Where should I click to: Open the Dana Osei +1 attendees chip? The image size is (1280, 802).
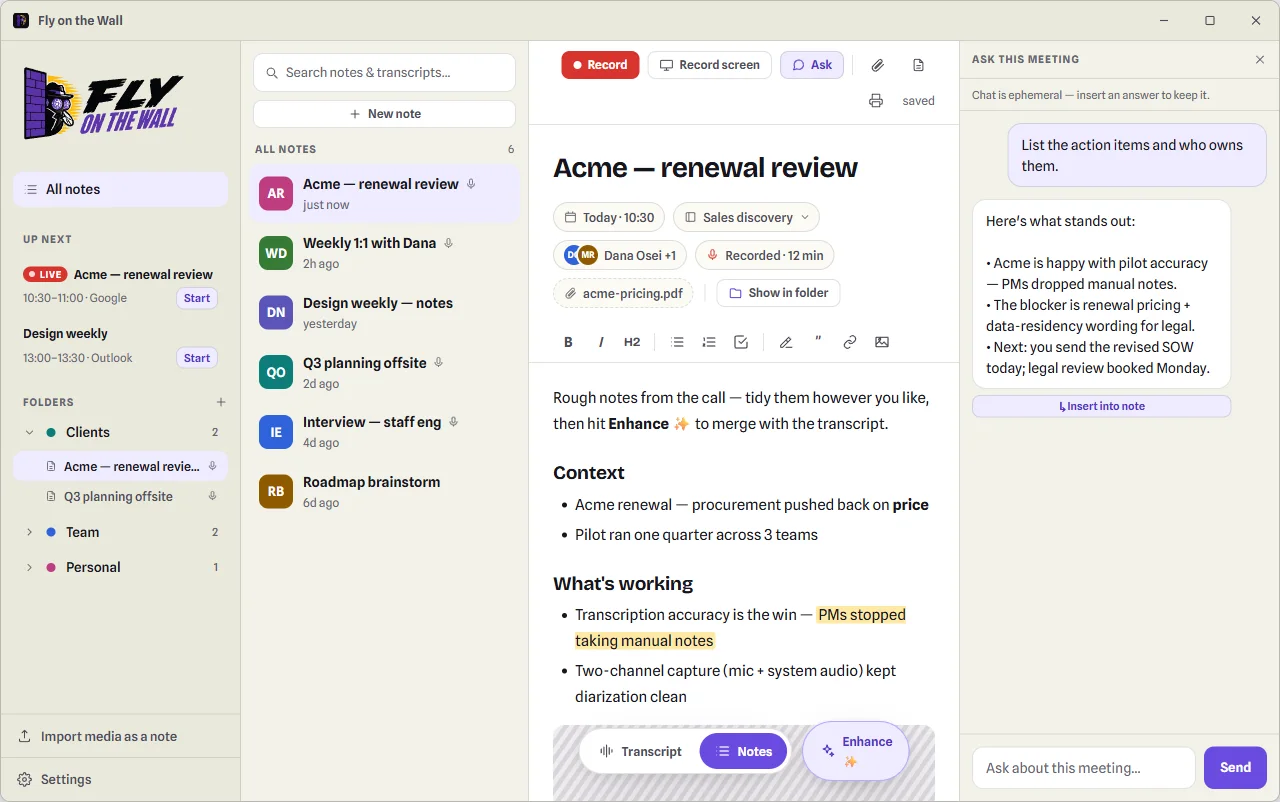click(x=620, y=255)
